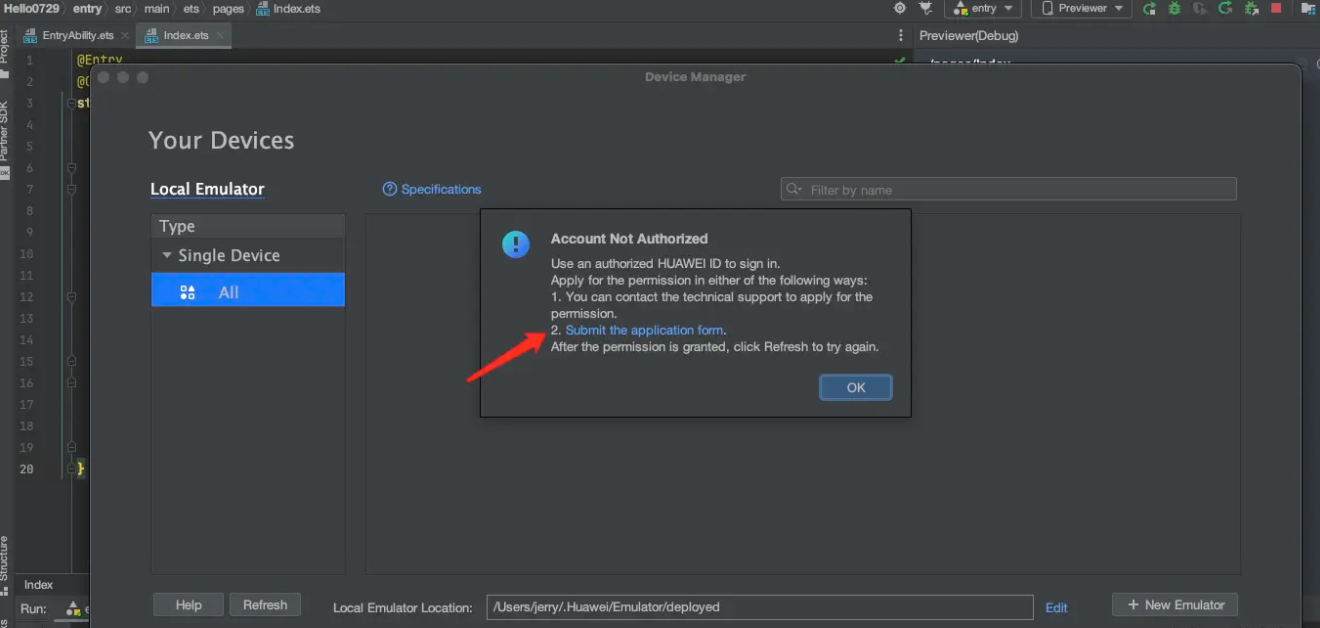Click the fold end marker on line 20
The image size is (1320, 628).
coord(71,468)
